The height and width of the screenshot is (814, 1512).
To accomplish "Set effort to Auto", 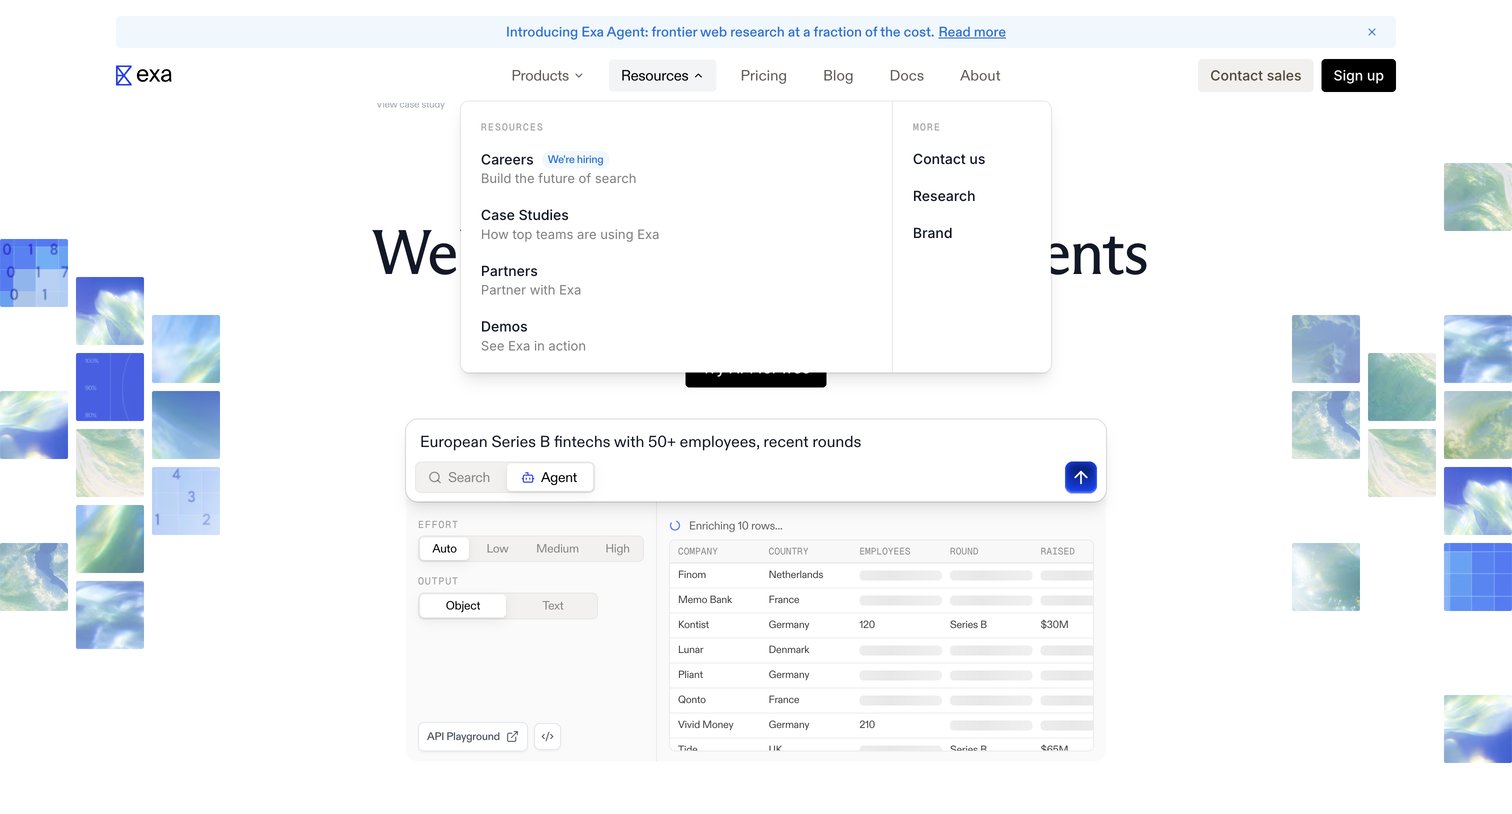I will [445, 549].
